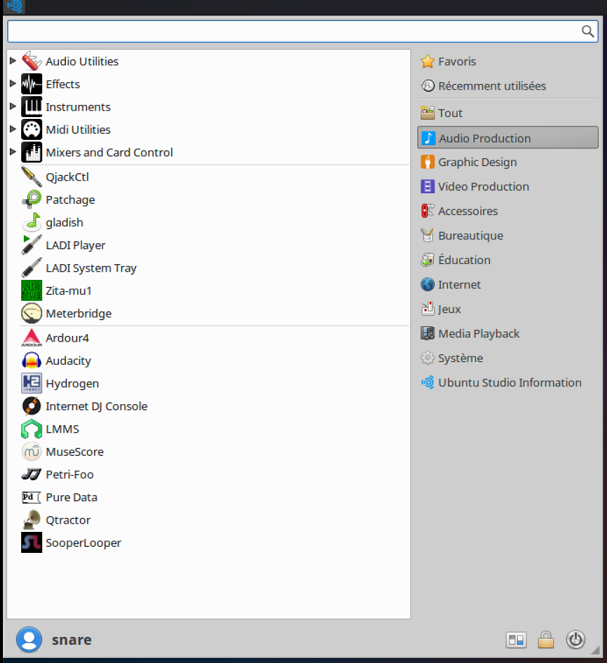Click the "Hydrogen" label text
The width and height of the screenshot is (607, 663).
pyautogui.click(x=72, y=384)
